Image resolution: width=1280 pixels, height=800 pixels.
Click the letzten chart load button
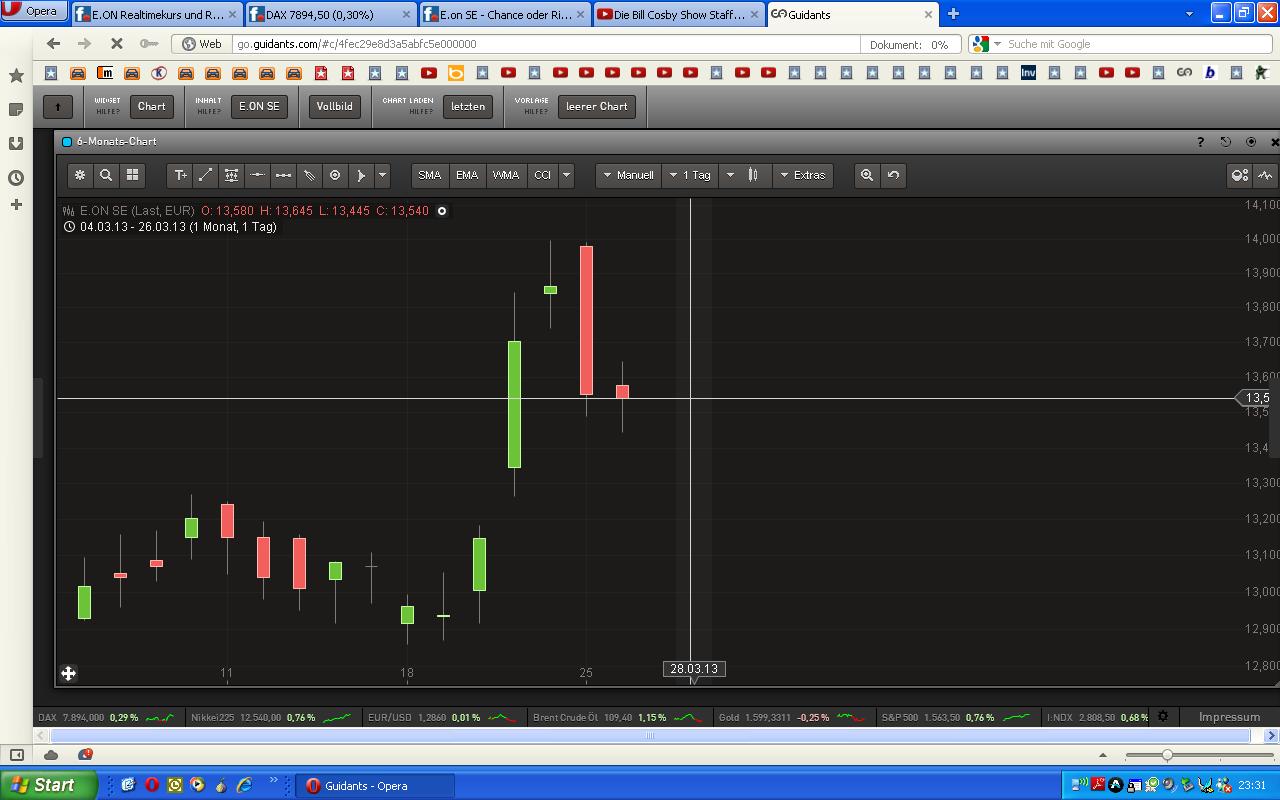click(x=468, y=106)
